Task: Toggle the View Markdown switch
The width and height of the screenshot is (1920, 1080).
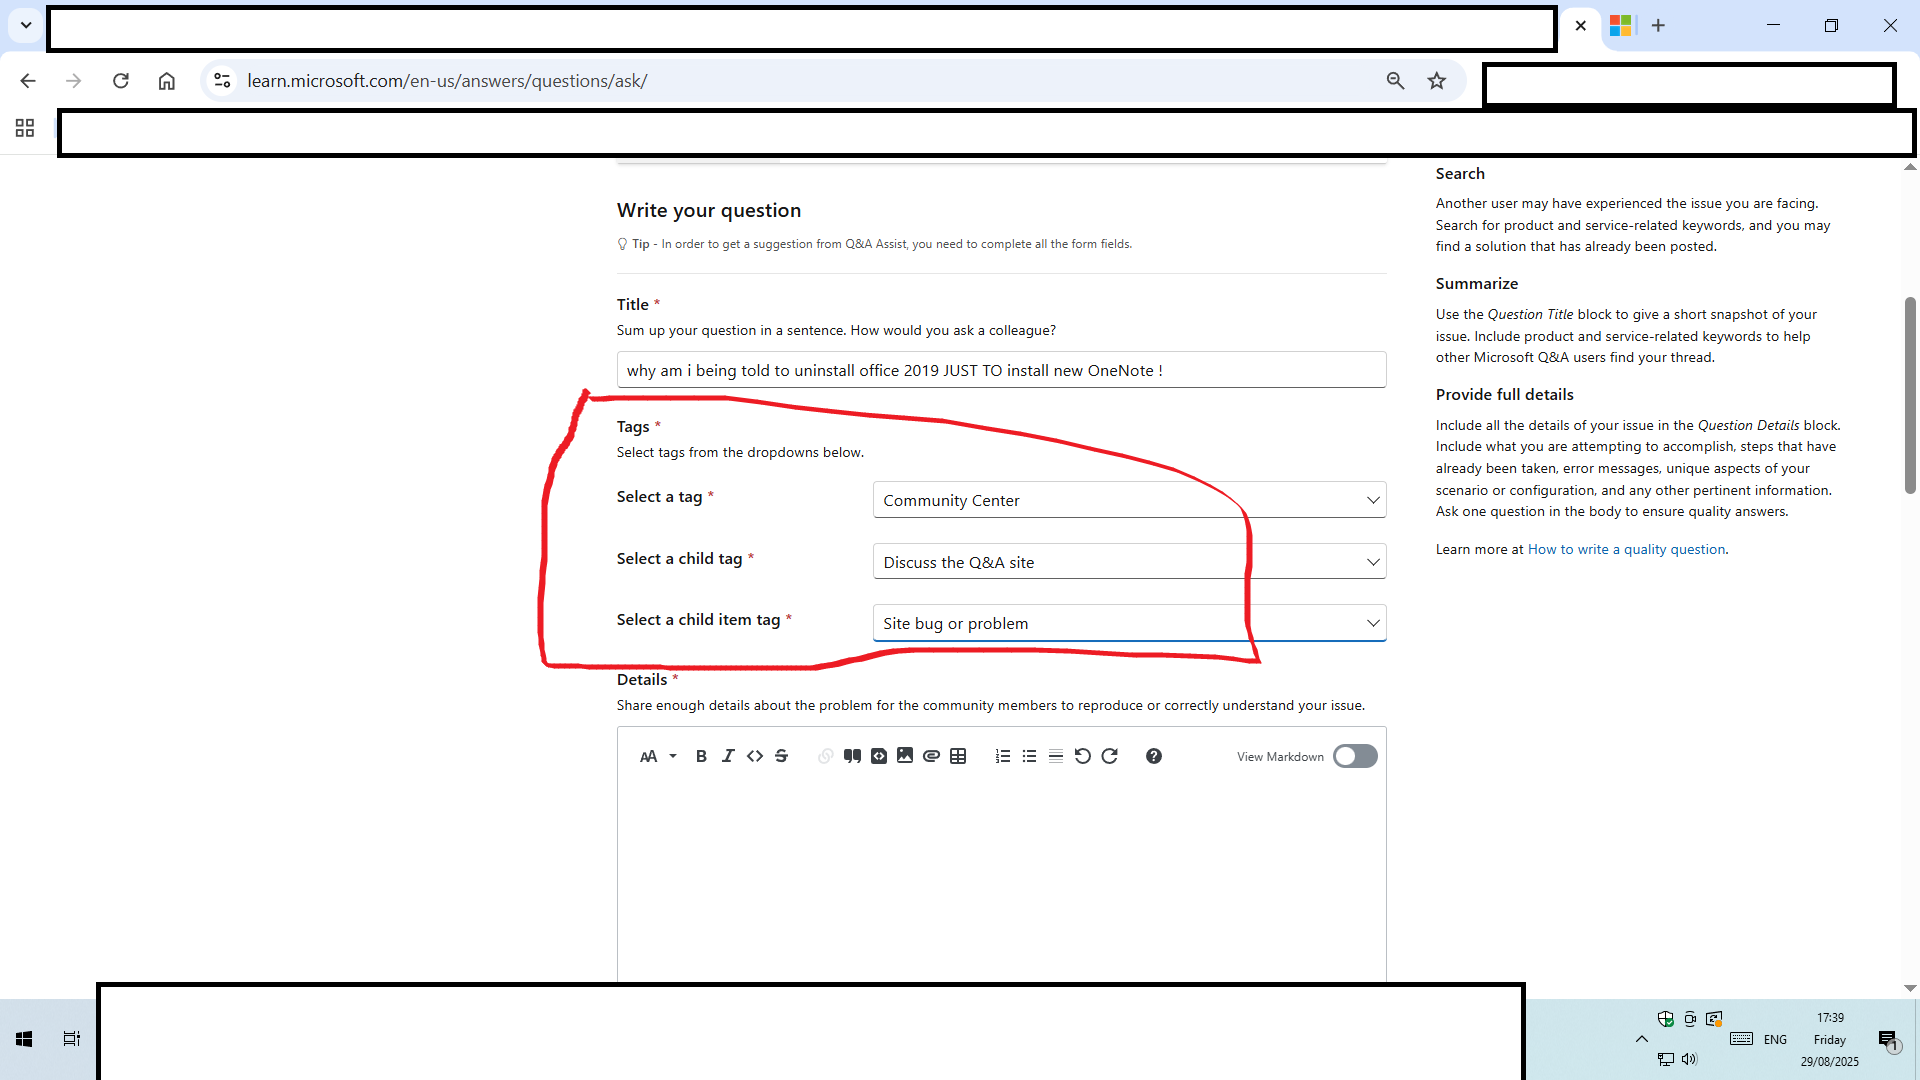Action: (x=1355, y=756)
